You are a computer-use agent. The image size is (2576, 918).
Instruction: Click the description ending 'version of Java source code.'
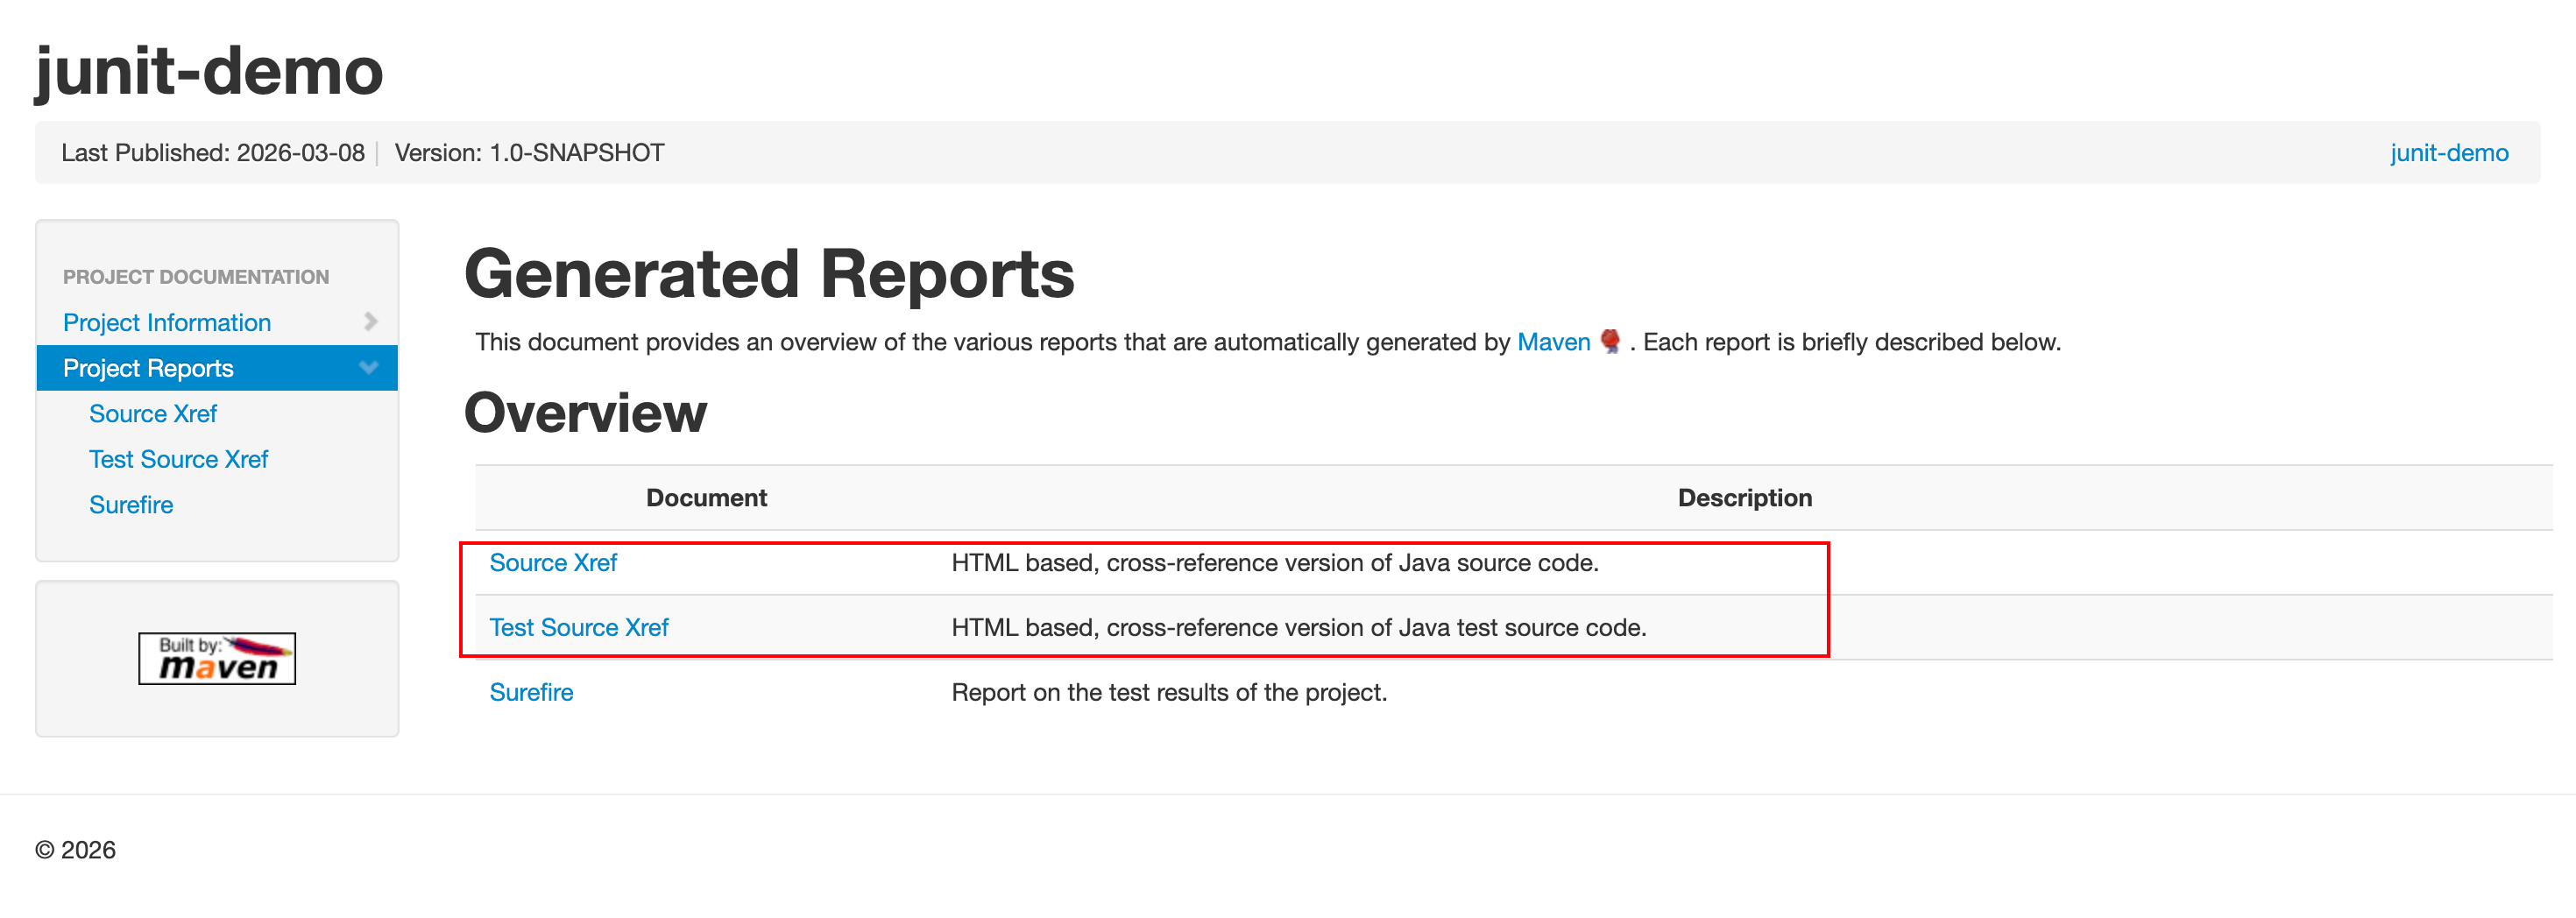(x=1275, y=562)
